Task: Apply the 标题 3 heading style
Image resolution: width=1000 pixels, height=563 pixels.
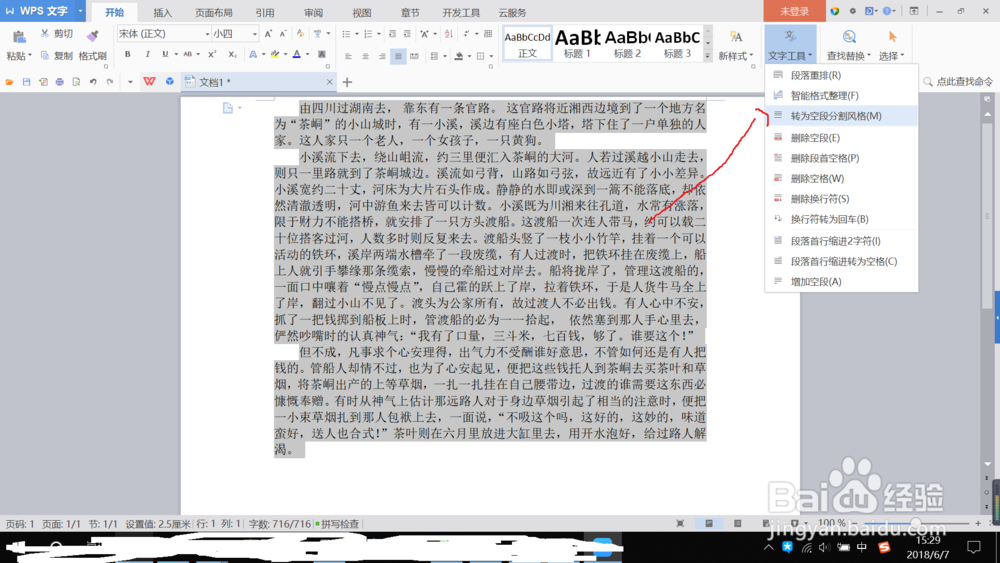Action: point(677,43)
